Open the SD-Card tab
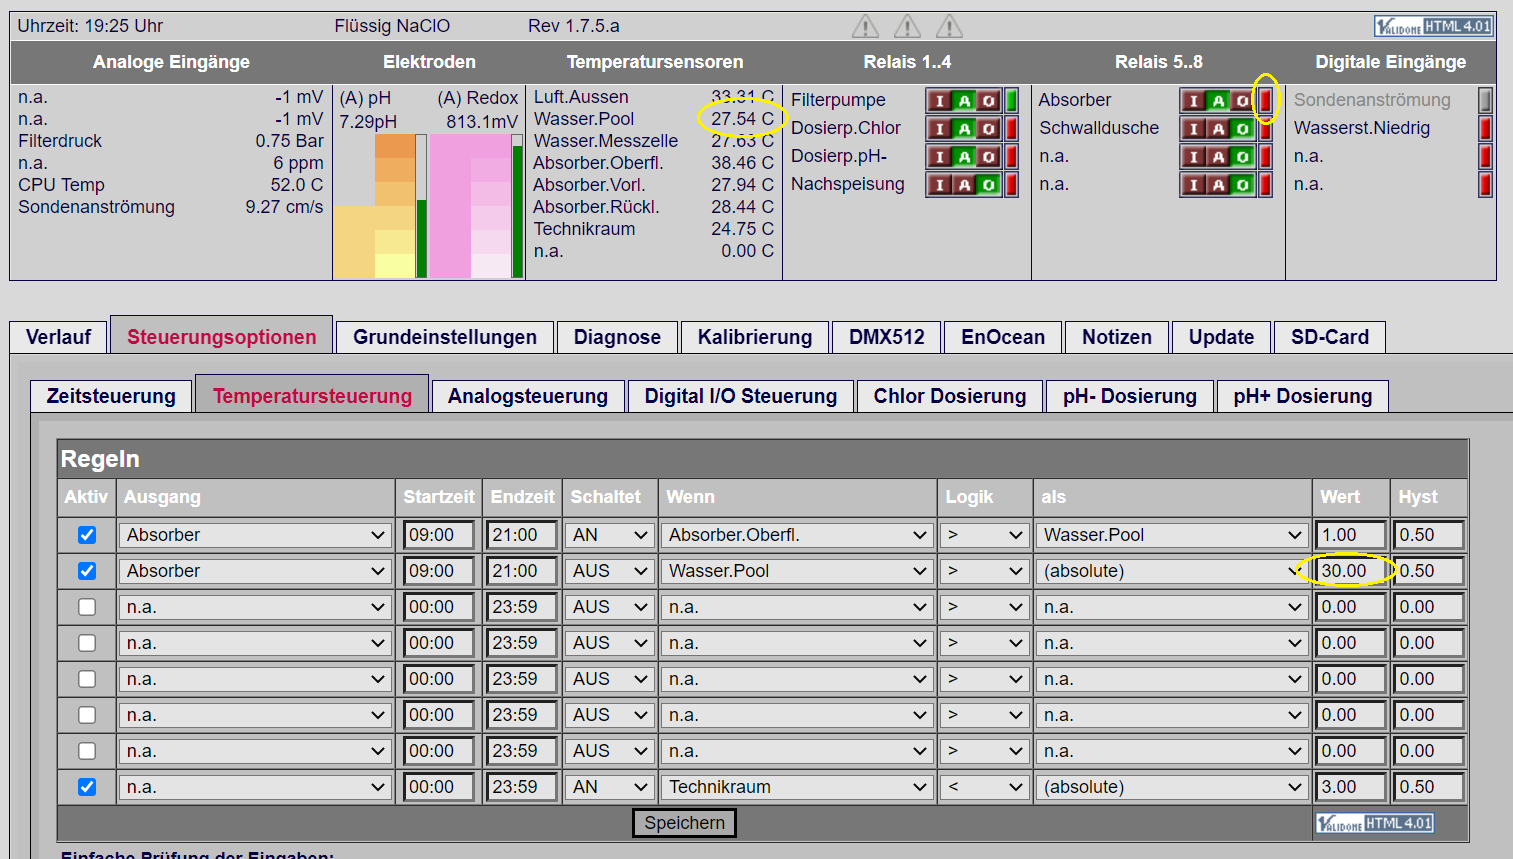 click(1330, 337)
